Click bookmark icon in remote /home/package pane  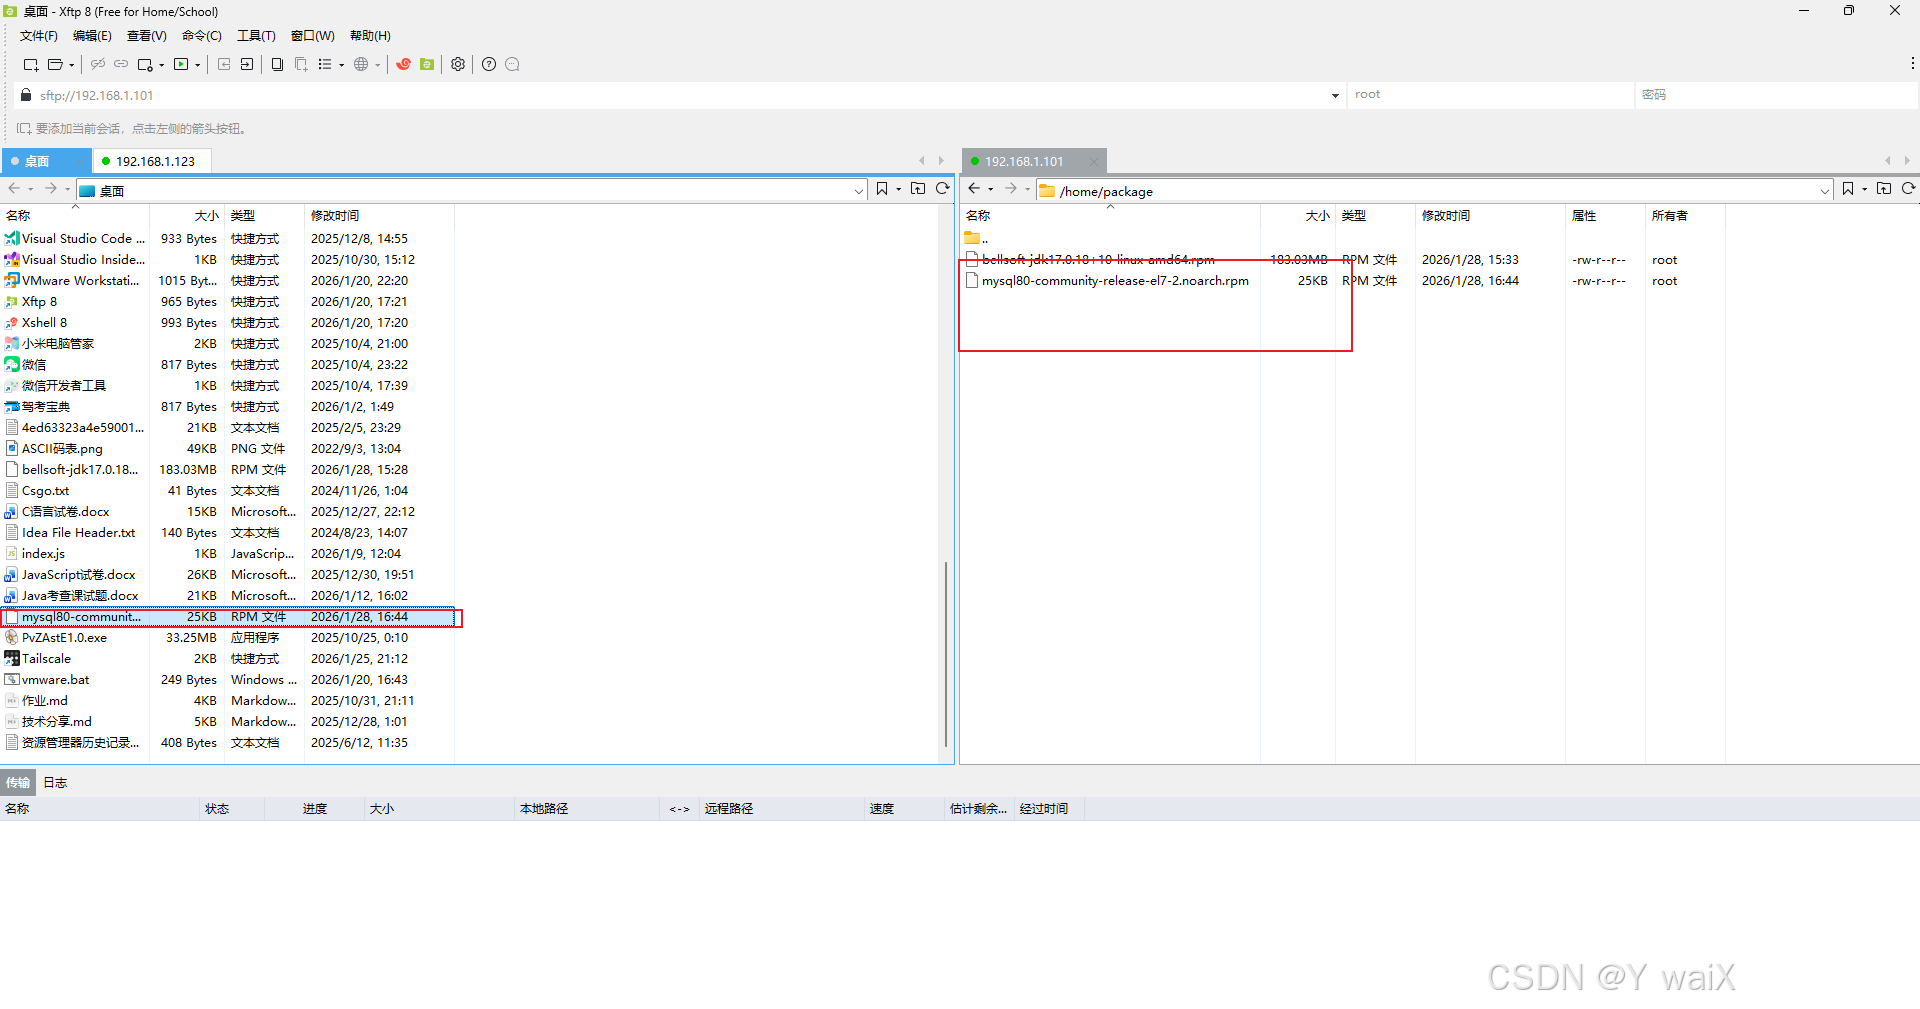point(1848,188)
